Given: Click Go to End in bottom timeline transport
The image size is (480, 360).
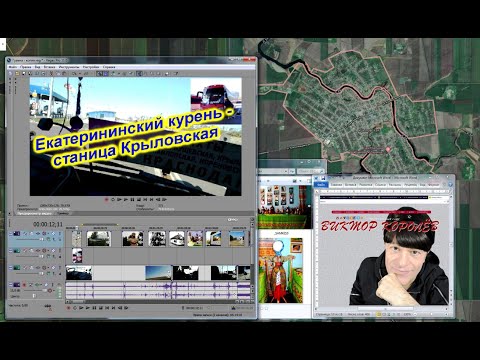Looking at the screenshot, I should pyautogui.click(x=113, y=308).
